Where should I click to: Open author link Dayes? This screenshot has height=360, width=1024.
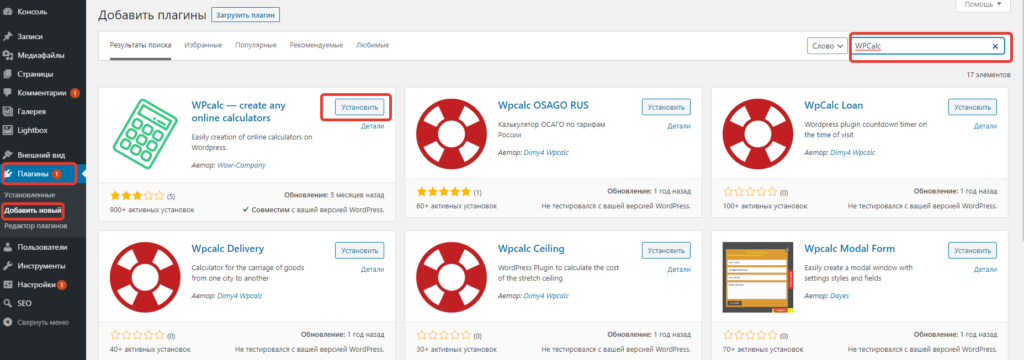point(840,295)
